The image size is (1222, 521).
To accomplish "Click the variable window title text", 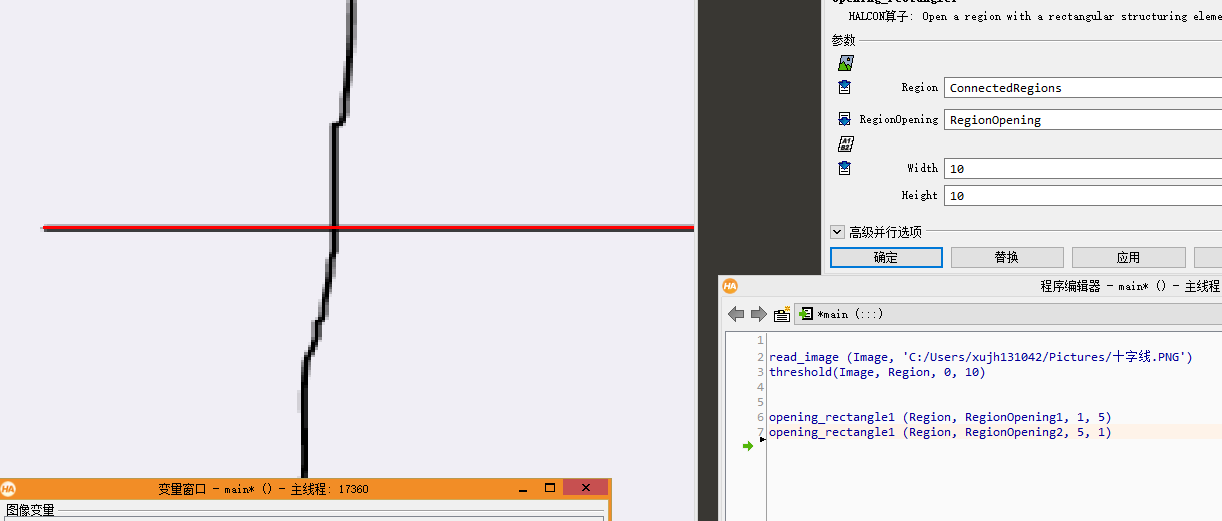I will tap(263, 489).
